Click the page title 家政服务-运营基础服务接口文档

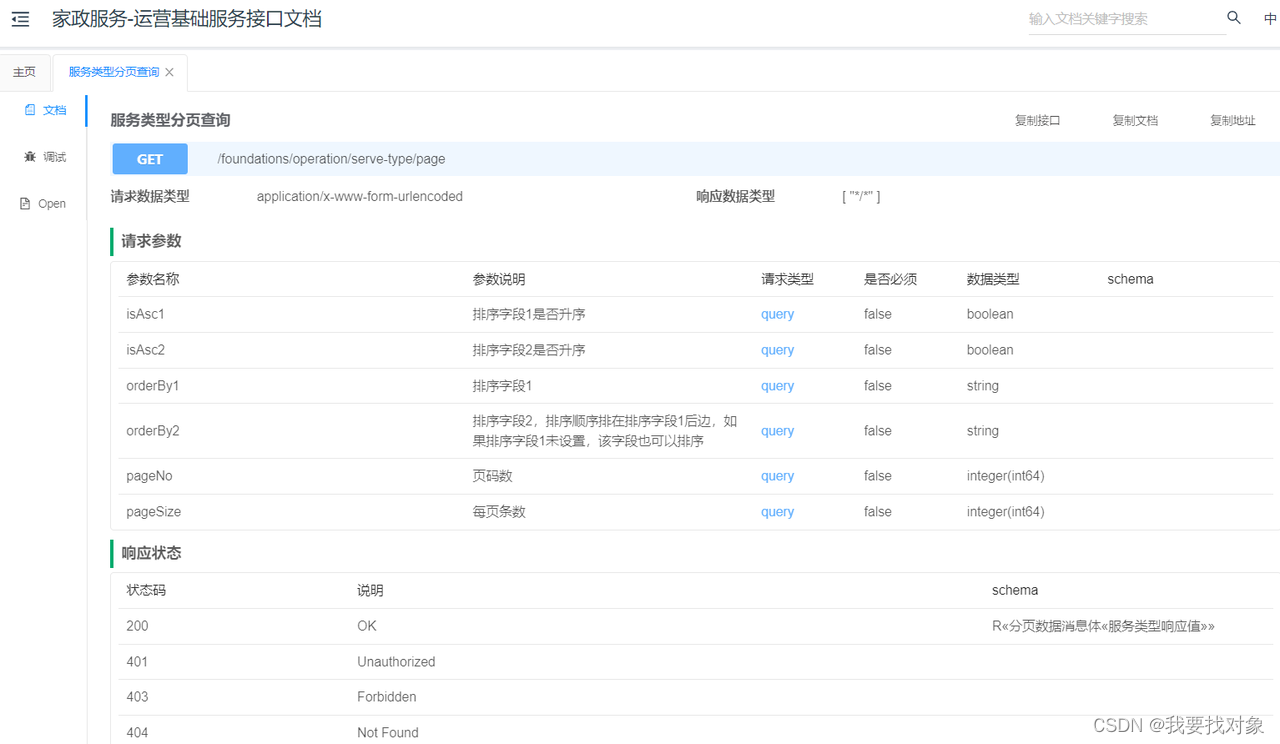pyautogui.click(x=187, y=19)
